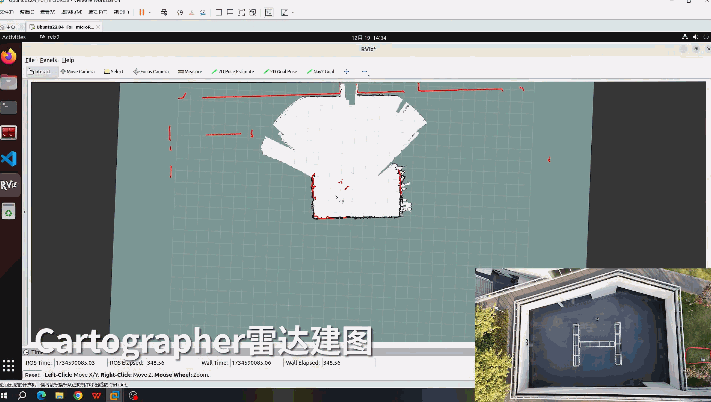Click VMware console view icon
The height and width of the screenshot is (402, 711).
click(x=268, y=12)
